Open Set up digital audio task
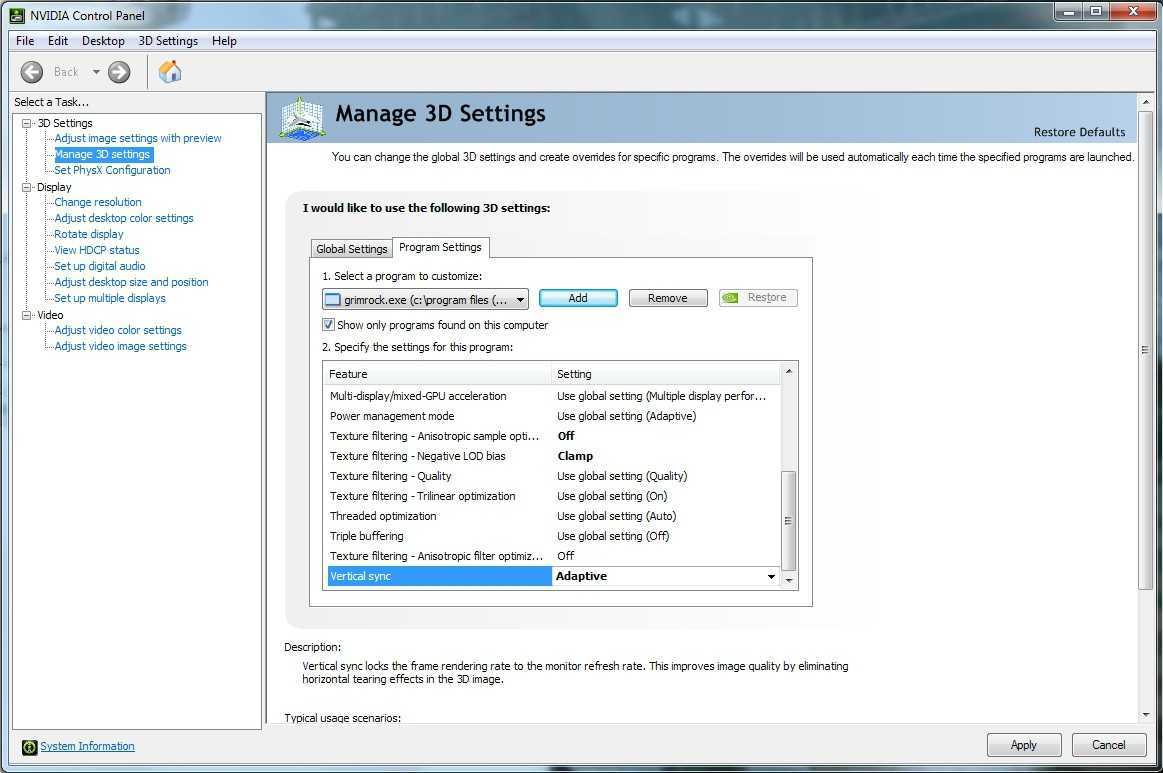Viewport: 1163px width, 773px height. 100,266
